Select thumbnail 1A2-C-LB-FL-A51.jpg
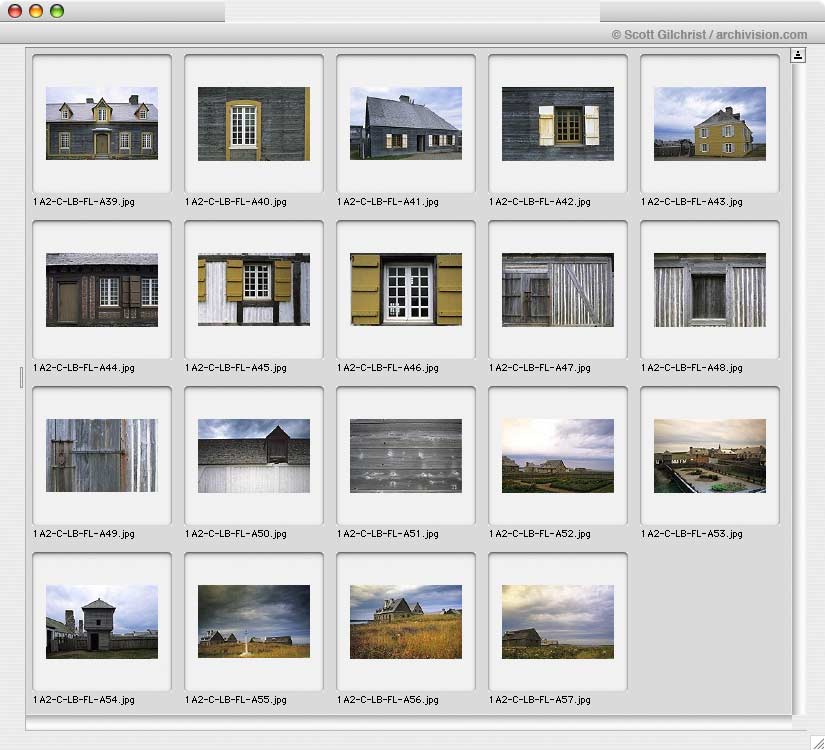 (x=406, y=455)
